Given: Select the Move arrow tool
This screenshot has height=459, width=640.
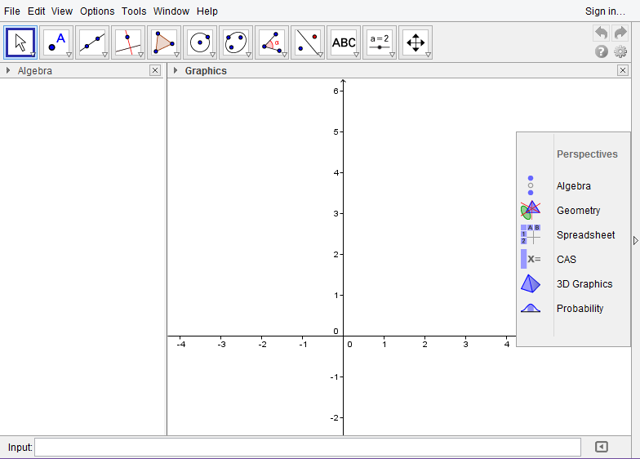Looking at the screenshot, I should pyautogui.click(x=20, y=42).
